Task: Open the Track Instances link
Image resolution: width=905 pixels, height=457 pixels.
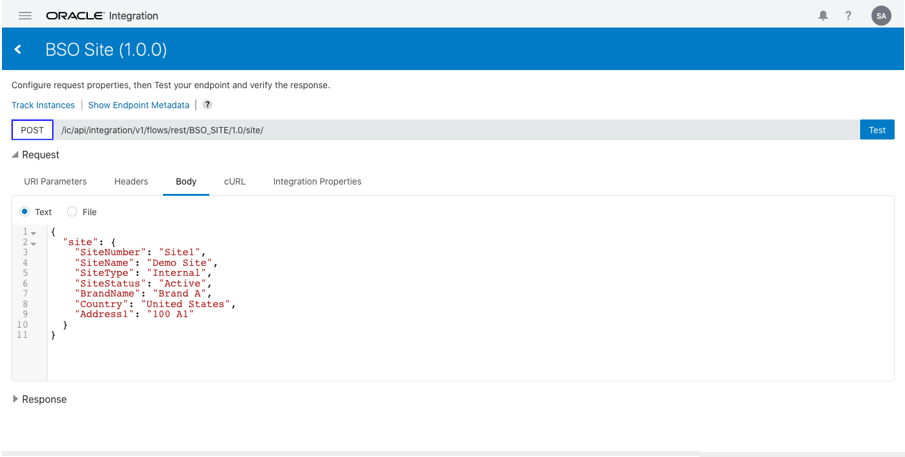Action: point(43,105)
